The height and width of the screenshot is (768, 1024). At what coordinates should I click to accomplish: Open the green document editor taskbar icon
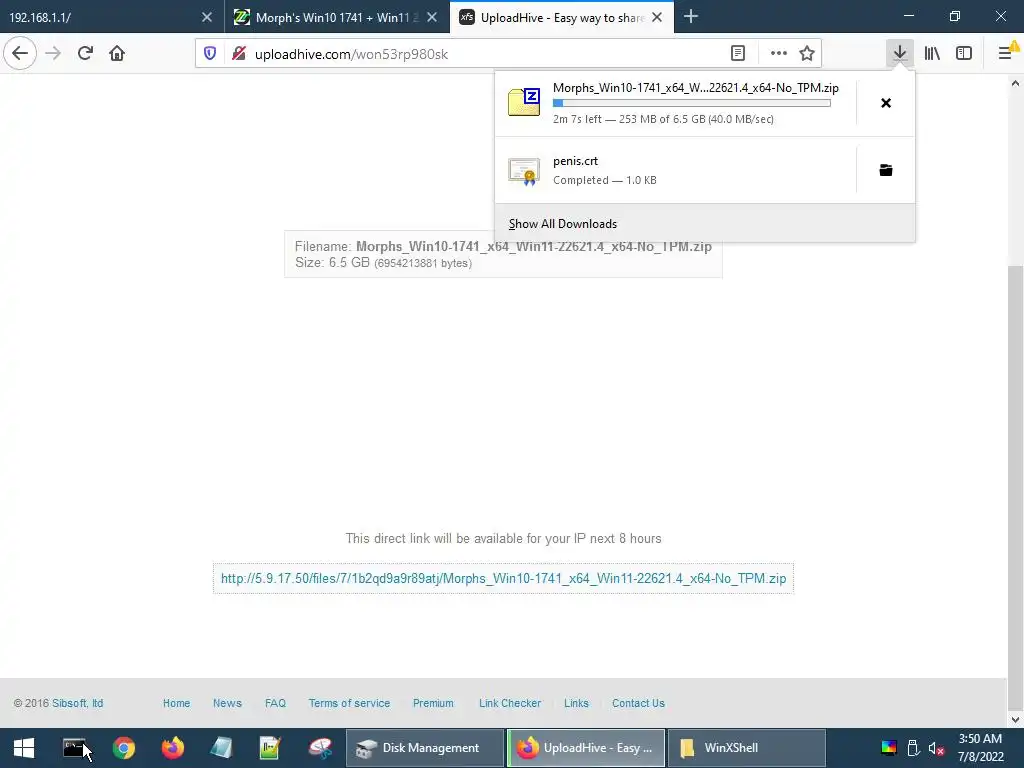270,748
